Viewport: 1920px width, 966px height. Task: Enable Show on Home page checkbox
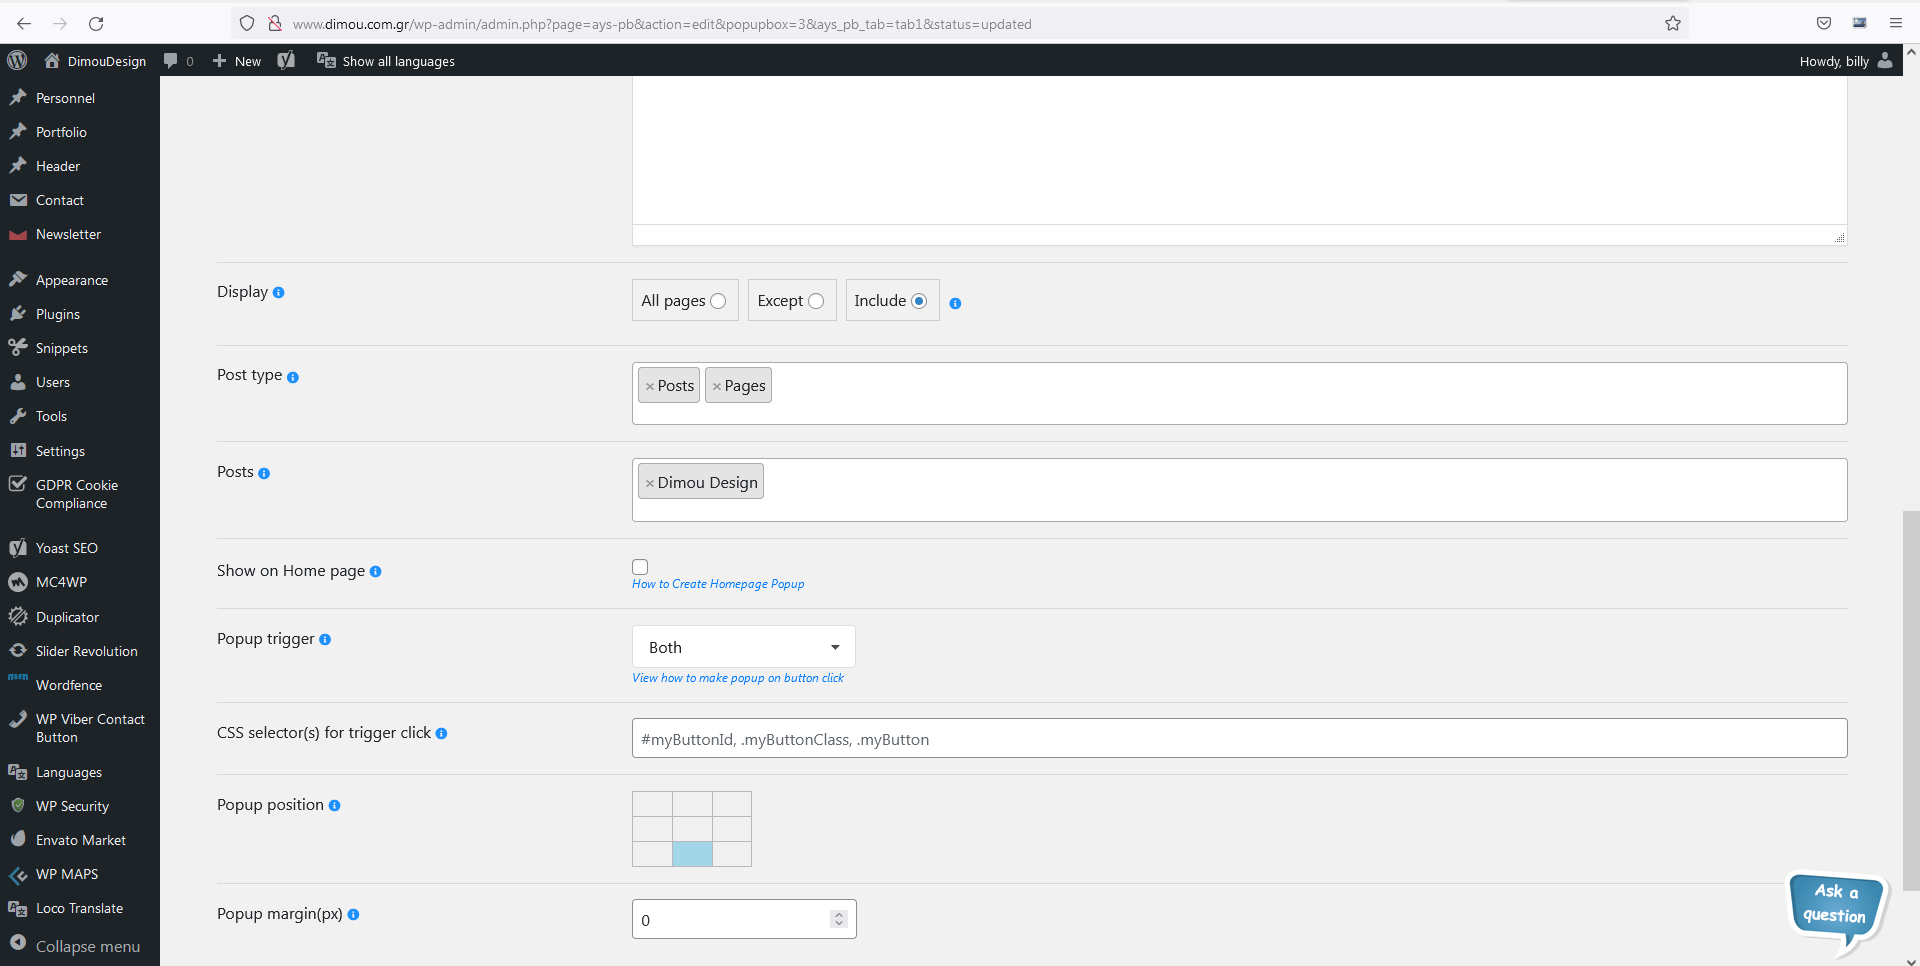pyautogui.click(x=640, y=567)
